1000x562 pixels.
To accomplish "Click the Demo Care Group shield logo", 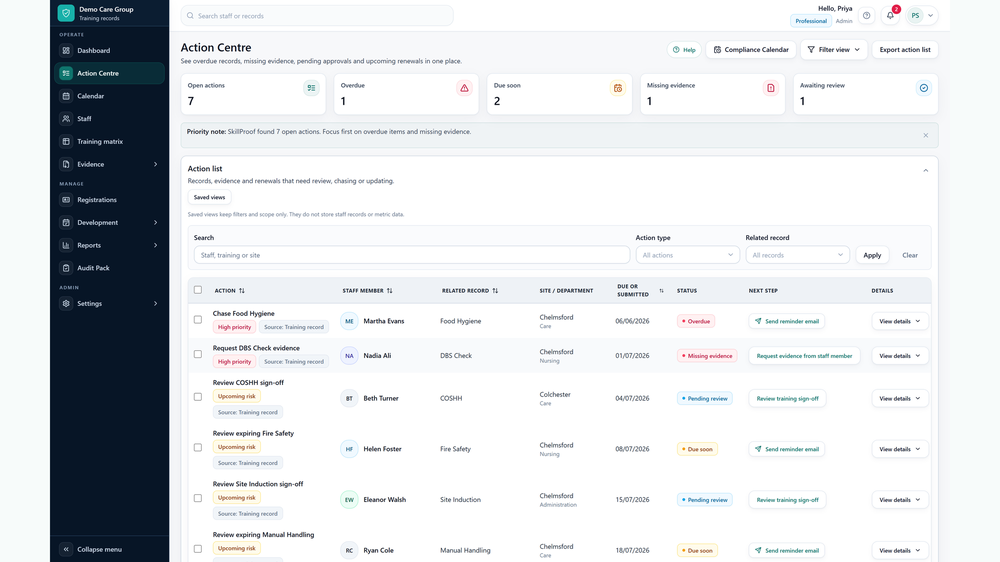I will 66,13.
